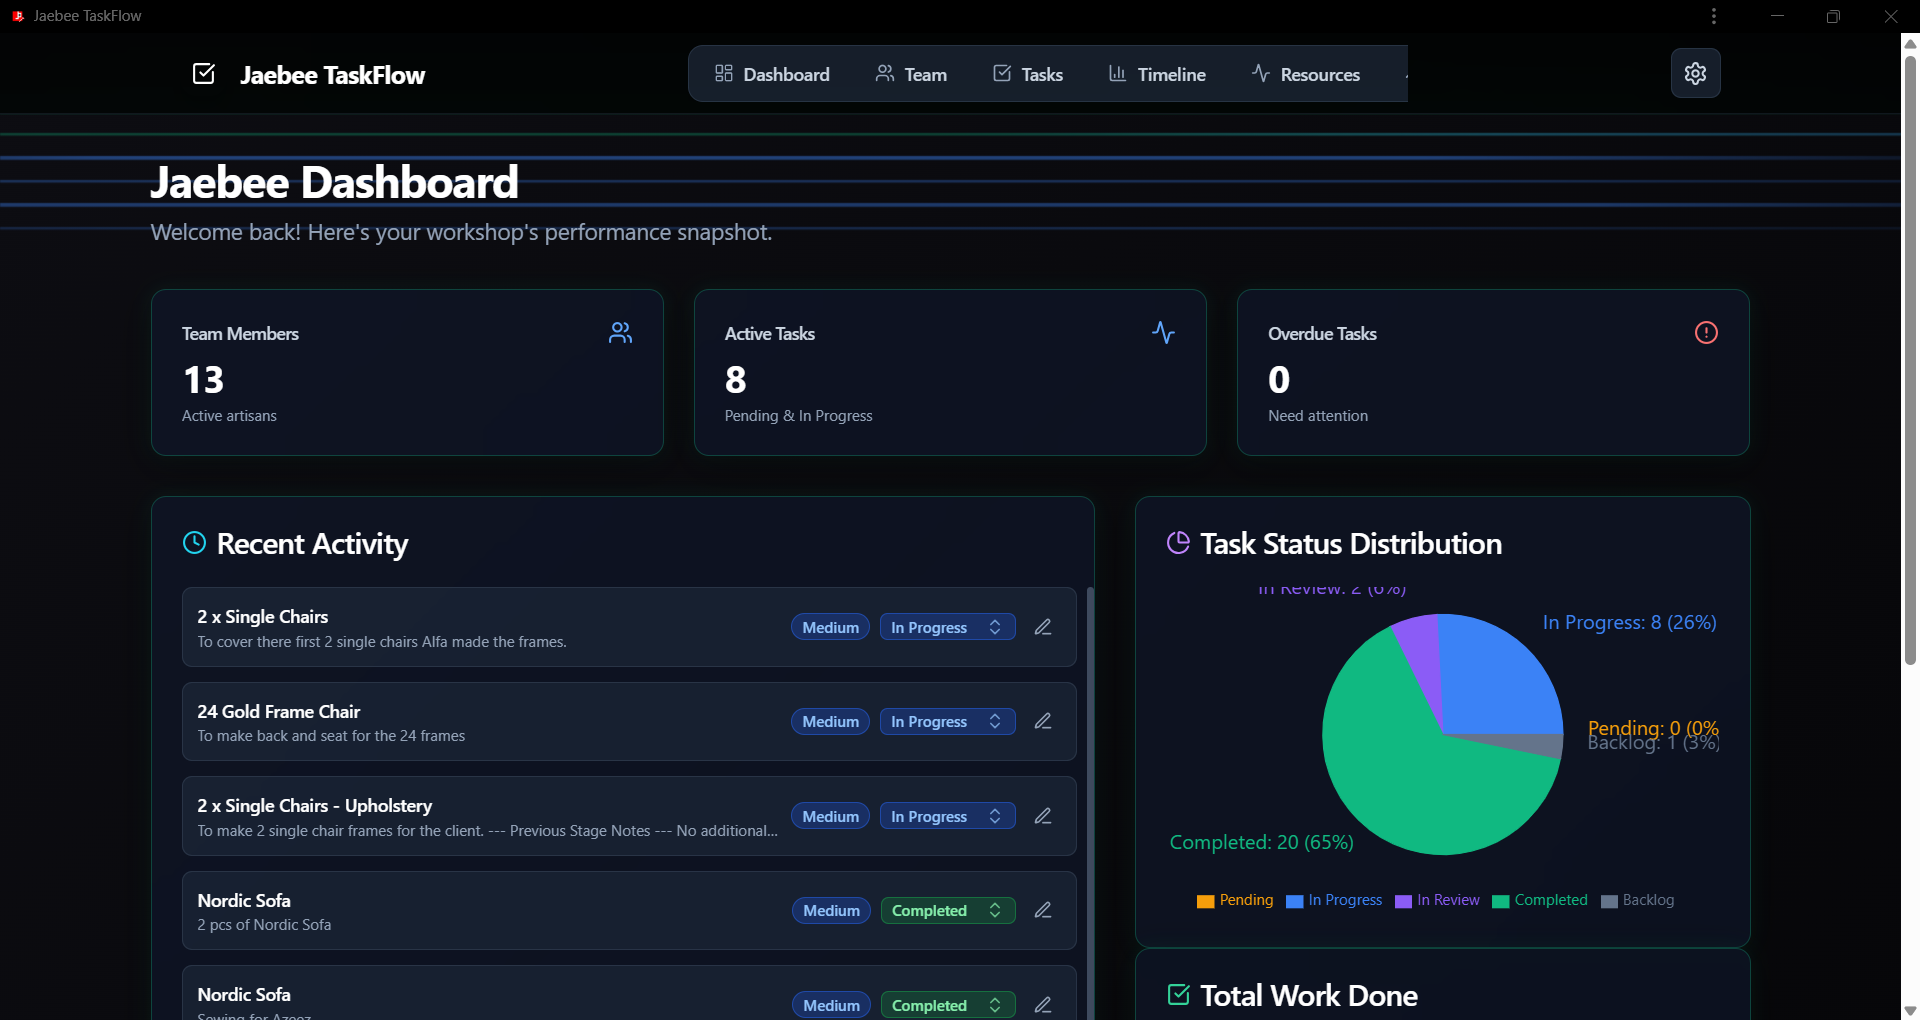
Task: Click Medium priority badge on 24 Gold Frame Chair
Action: tap(830, 722)
